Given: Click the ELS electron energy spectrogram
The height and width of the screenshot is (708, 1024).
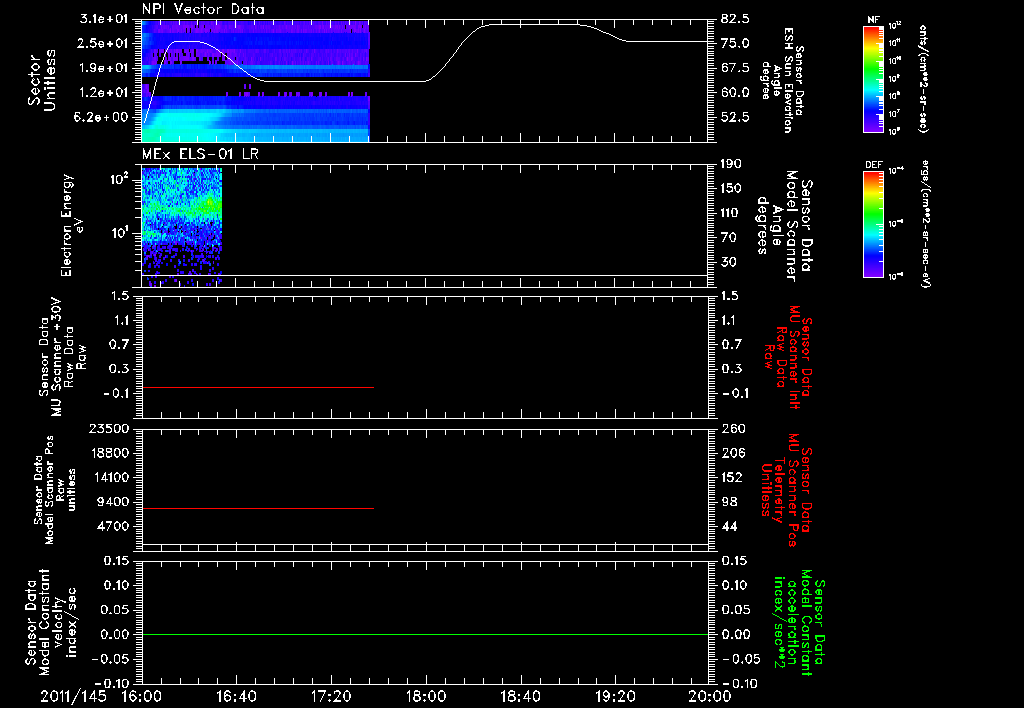Looking at the screenshot, I should (182, 227).
